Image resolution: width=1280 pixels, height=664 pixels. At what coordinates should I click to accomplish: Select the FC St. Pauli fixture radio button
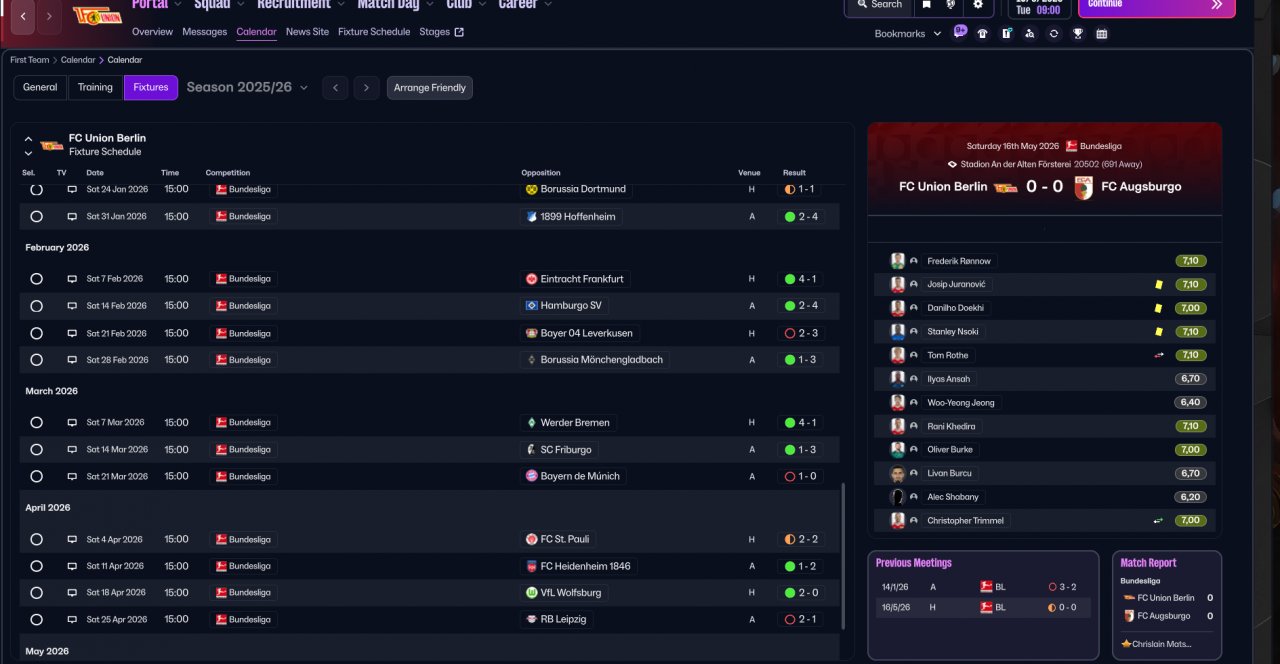pyautogui.click(x=37, y=539)
